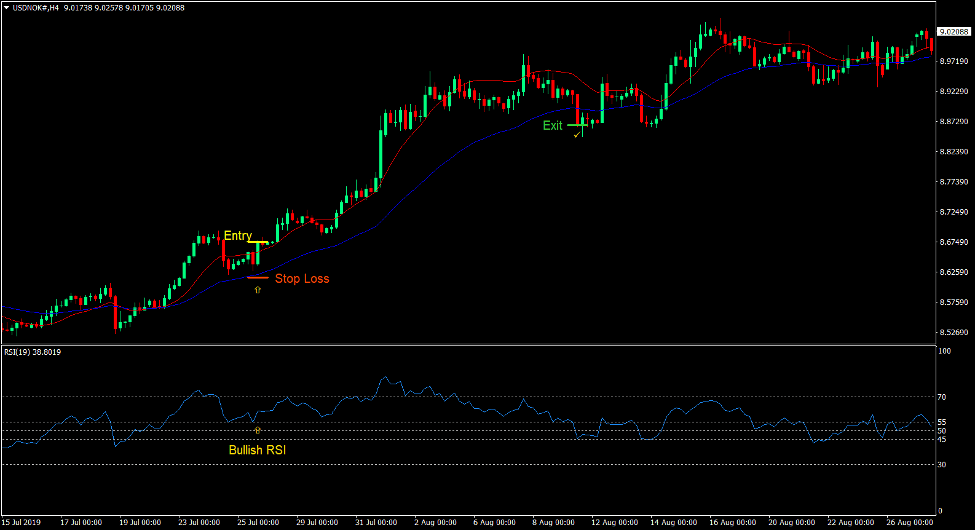Click the Exit text label
977x531 pixels.
tap(552, 126)
